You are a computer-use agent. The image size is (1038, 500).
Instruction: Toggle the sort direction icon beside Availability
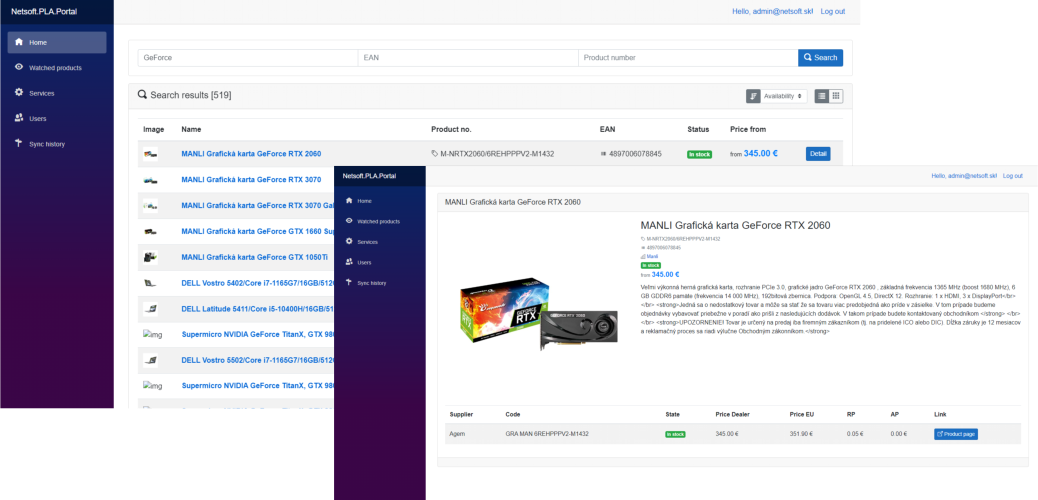(x=753, y=96)
